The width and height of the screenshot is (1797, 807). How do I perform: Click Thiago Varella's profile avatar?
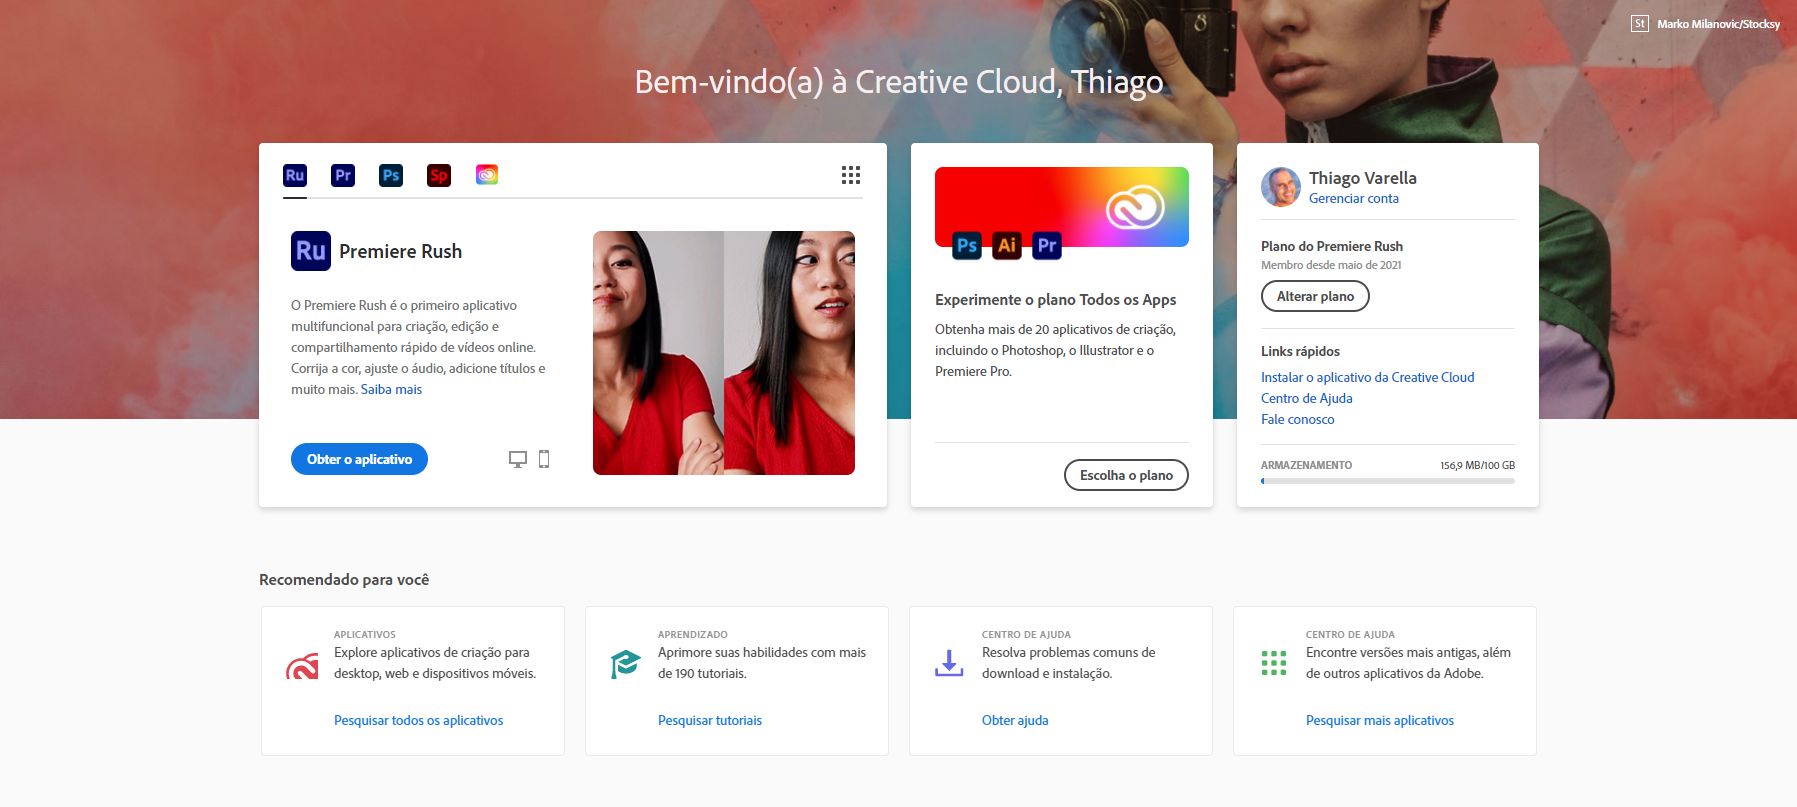(1281, 187)
